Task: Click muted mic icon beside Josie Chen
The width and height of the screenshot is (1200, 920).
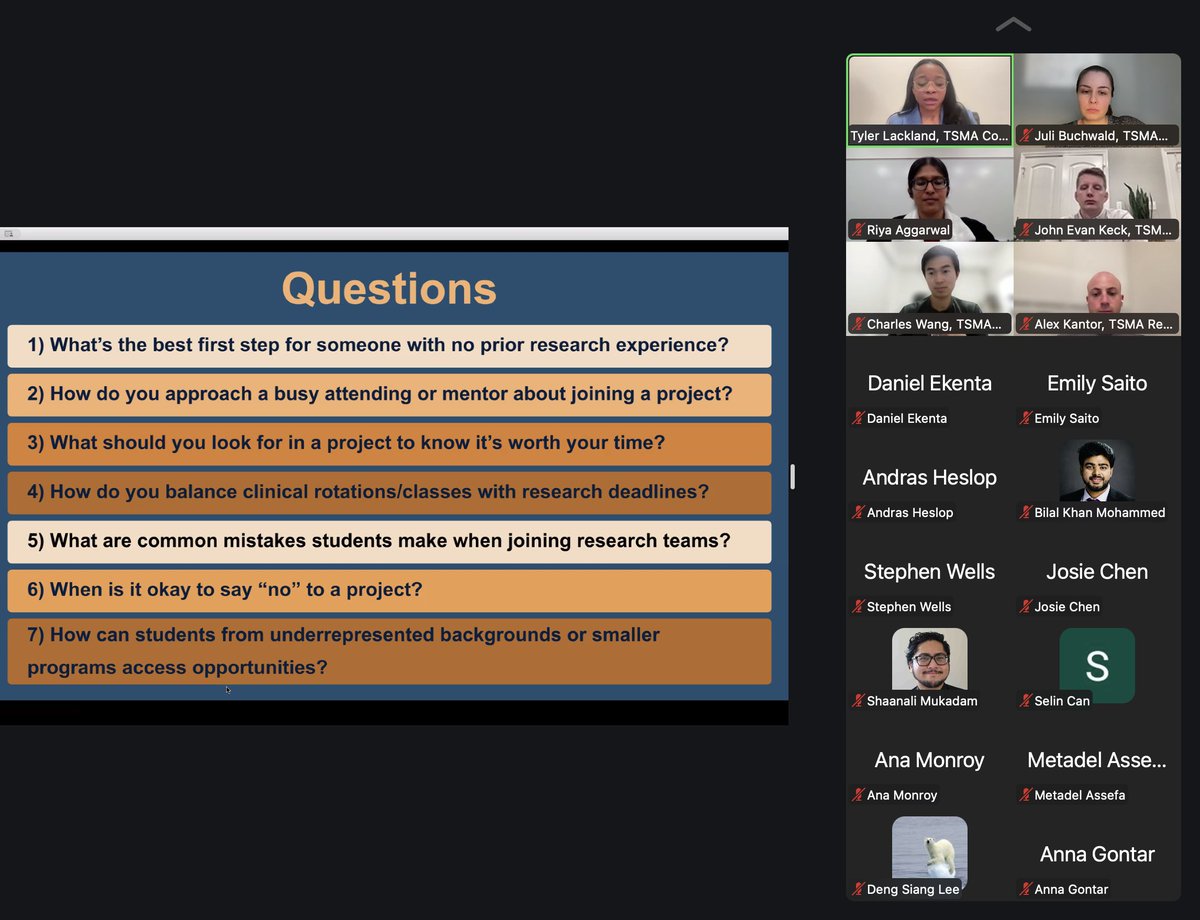Action: coord(1025,606)
